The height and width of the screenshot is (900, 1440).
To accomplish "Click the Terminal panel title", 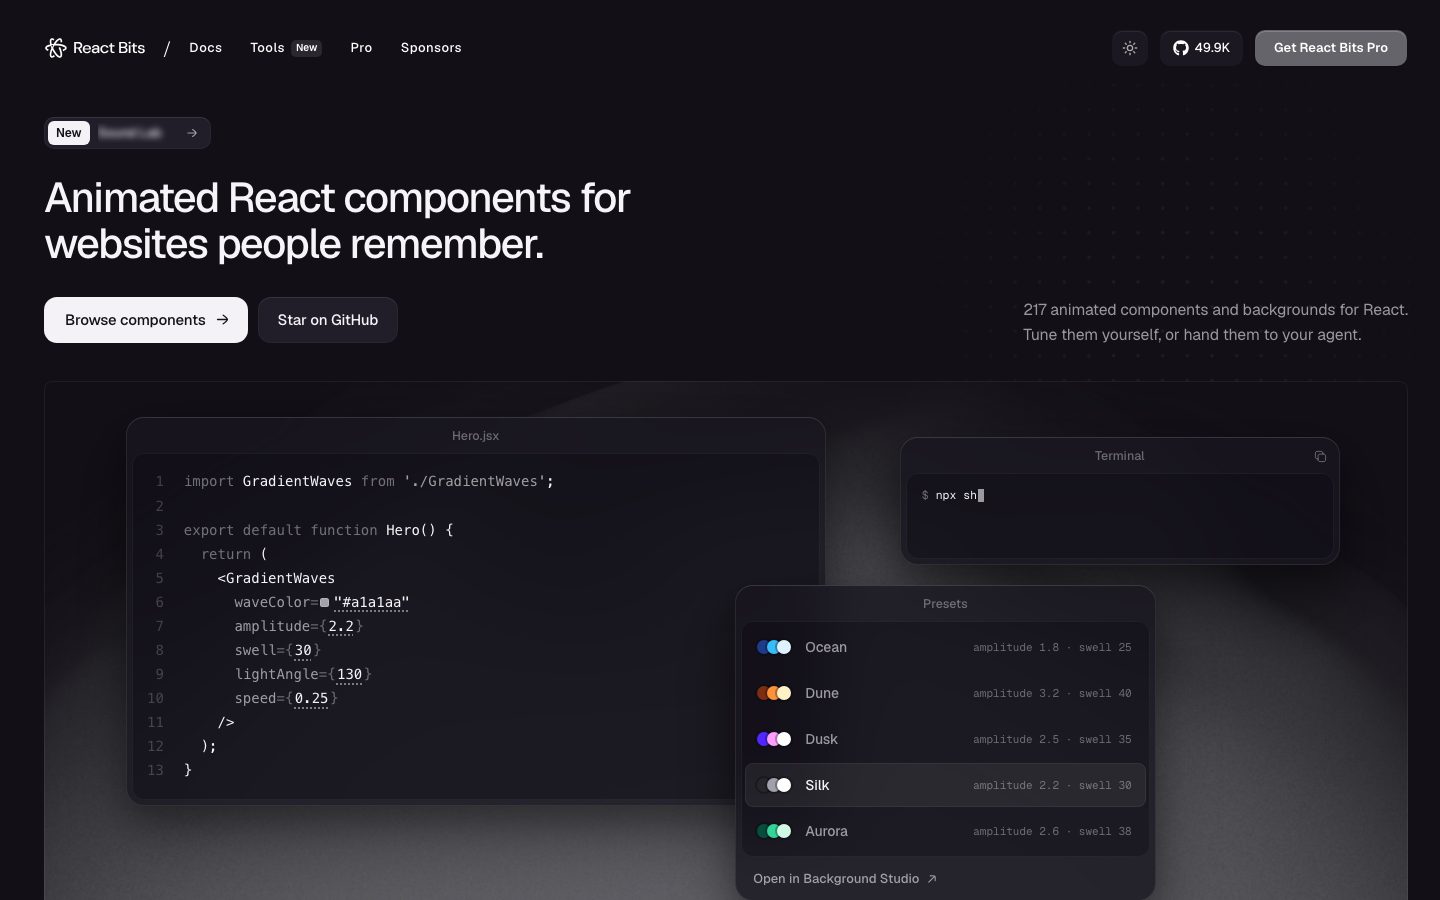I will click(1119, 456).
